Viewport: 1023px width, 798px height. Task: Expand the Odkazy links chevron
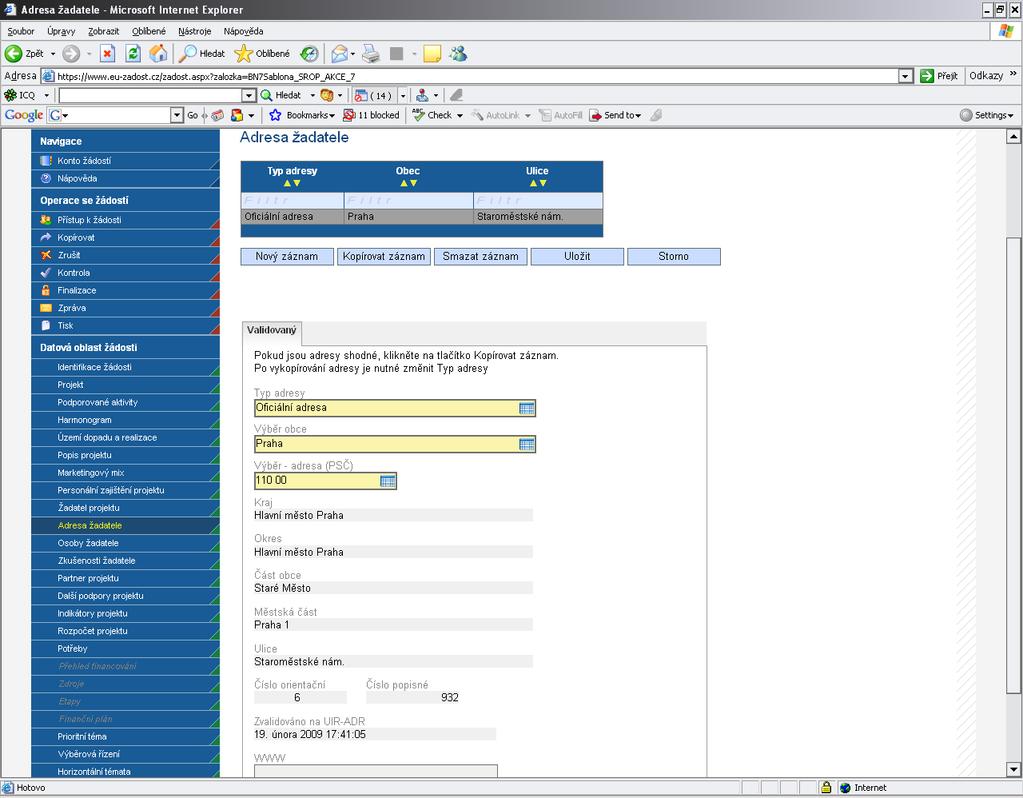(1013, 74)
